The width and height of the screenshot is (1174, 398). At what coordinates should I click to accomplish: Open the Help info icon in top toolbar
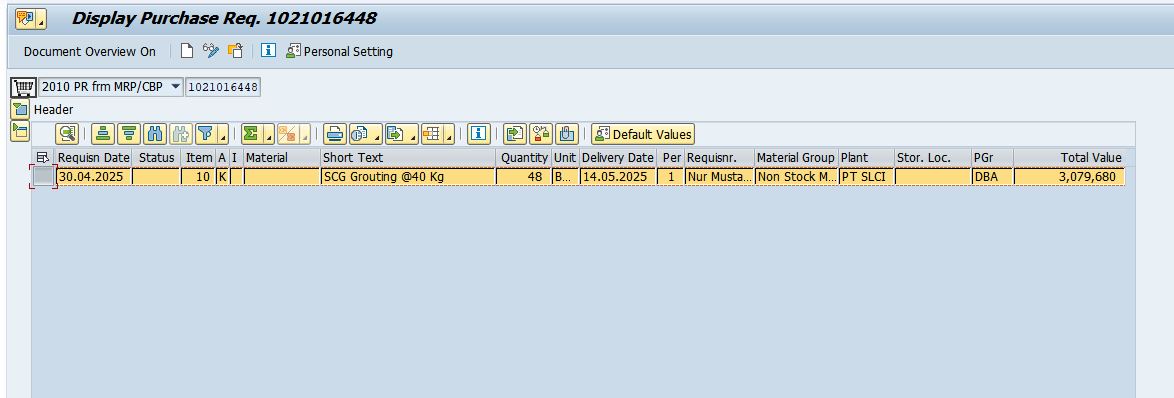point(269,51)
